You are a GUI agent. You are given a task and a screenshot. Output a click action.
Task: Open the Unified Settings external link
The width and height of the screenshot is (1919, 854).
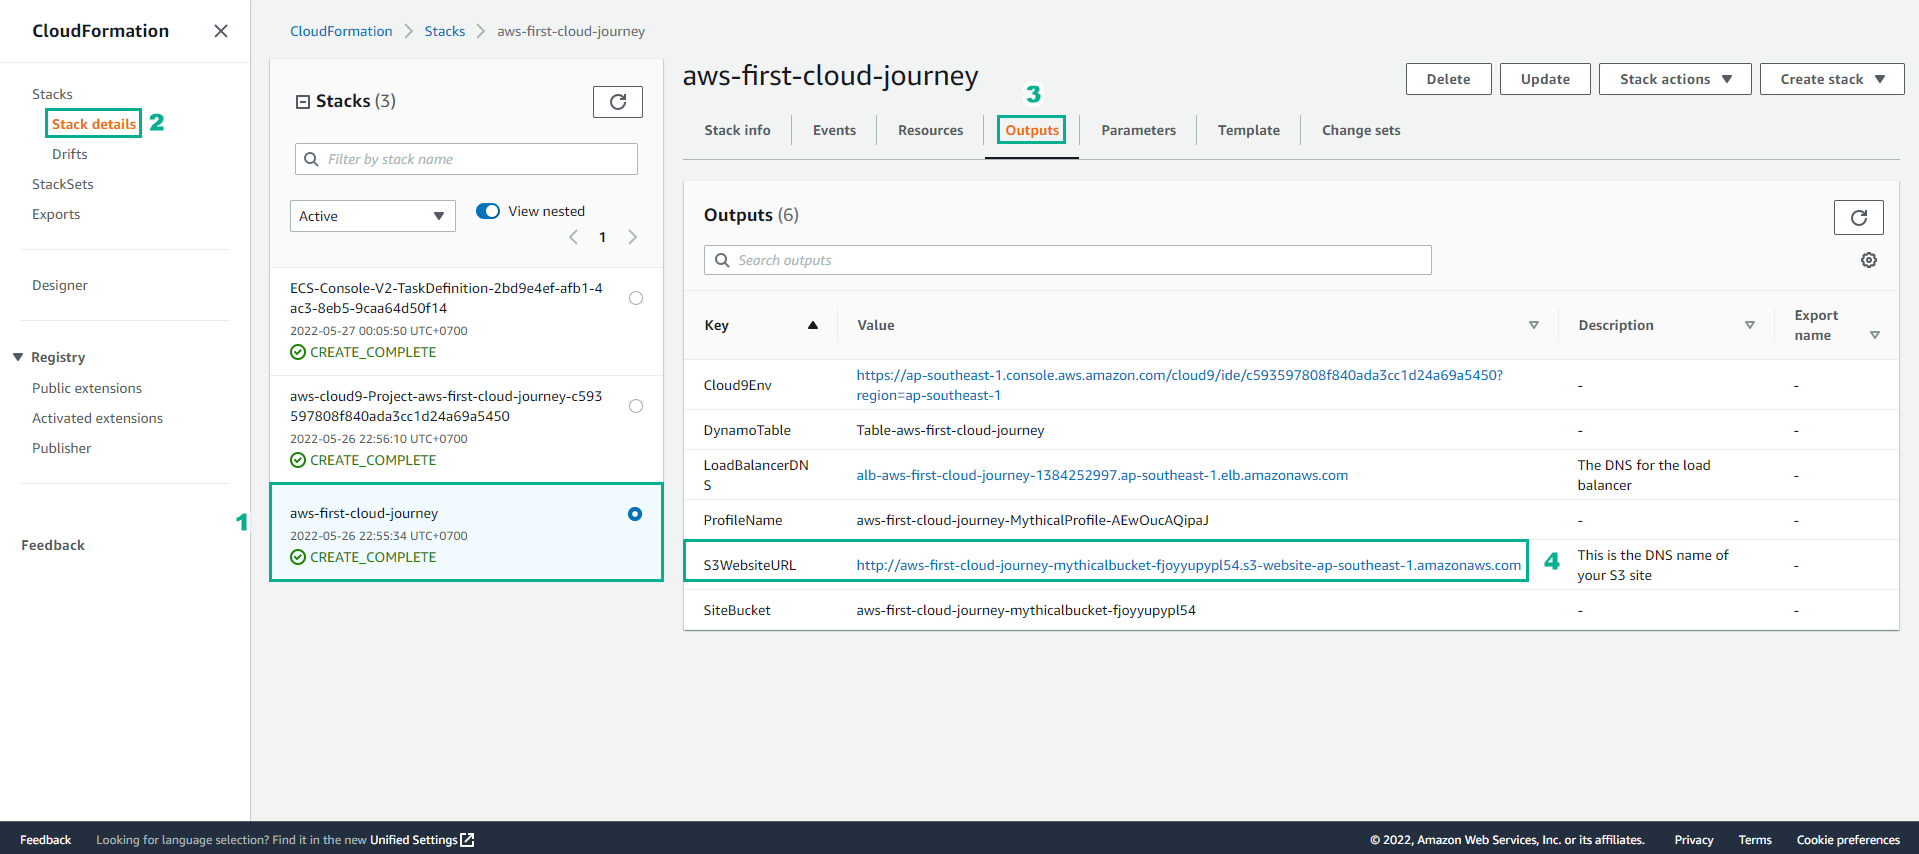pyautogui.click(x=422, y=840)
